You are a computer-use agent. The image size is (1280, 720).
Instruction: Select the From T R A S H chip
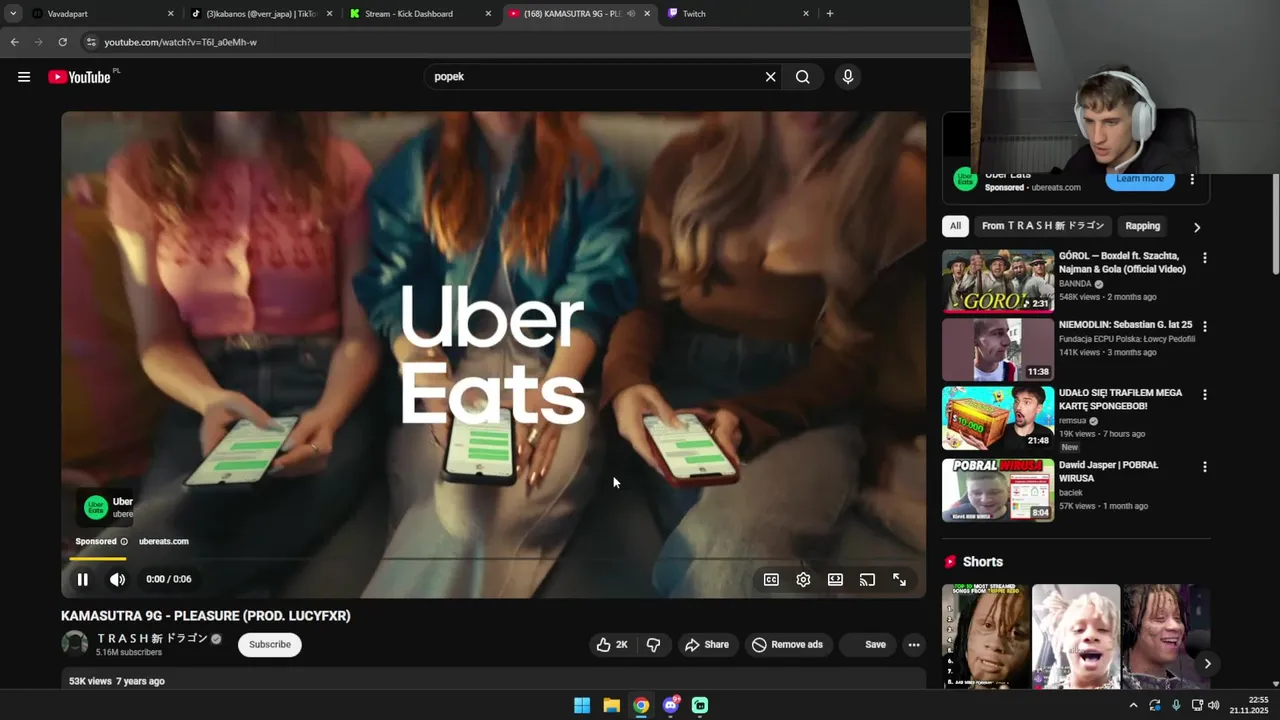click(1043, 226)
